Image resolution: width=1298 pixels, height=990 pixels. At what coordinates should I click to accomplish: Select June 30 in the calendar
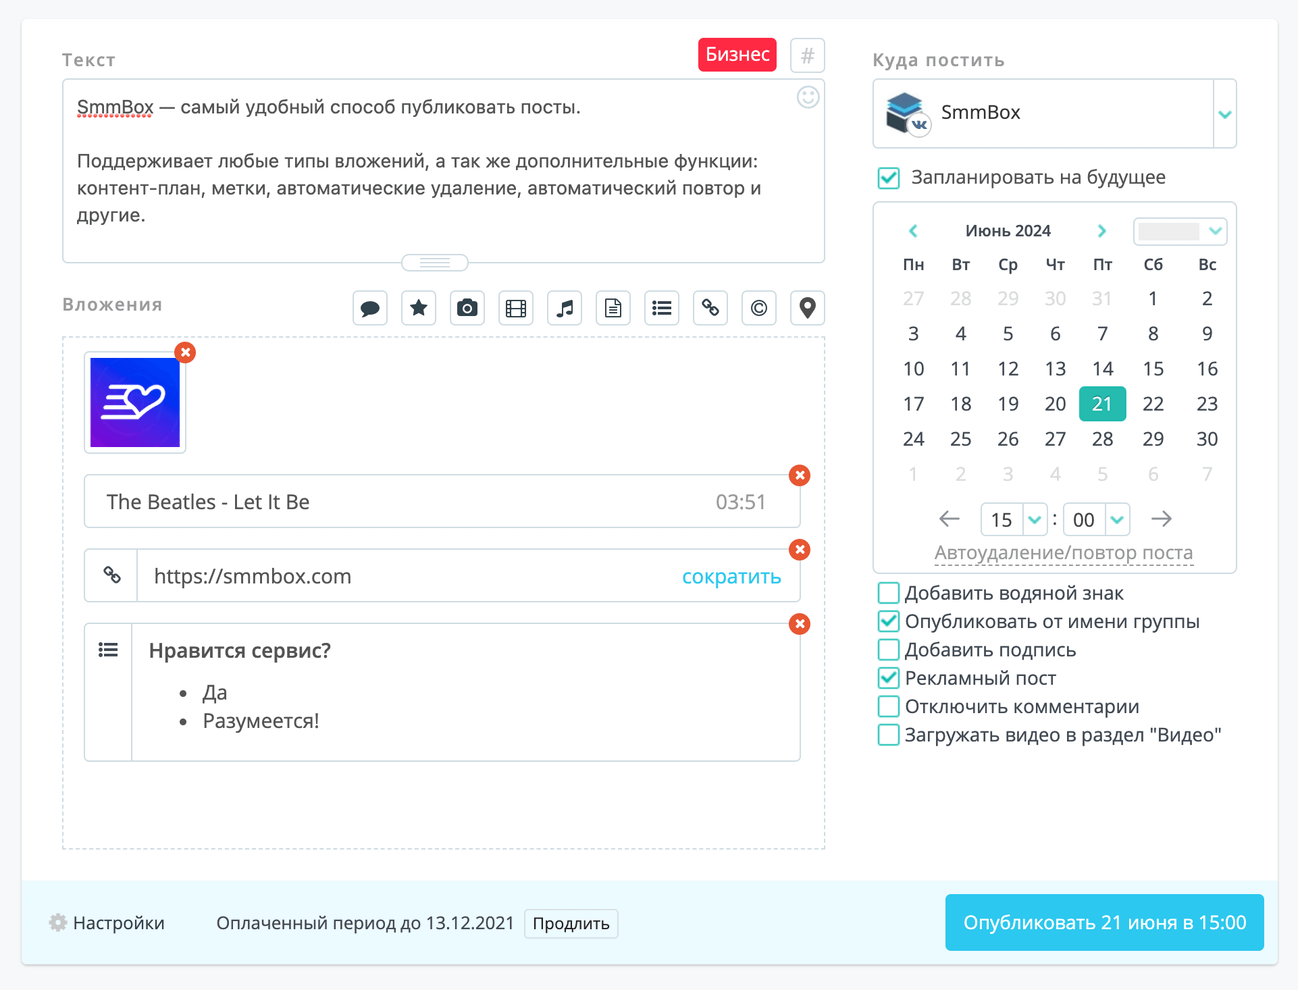pos(1207,439)
